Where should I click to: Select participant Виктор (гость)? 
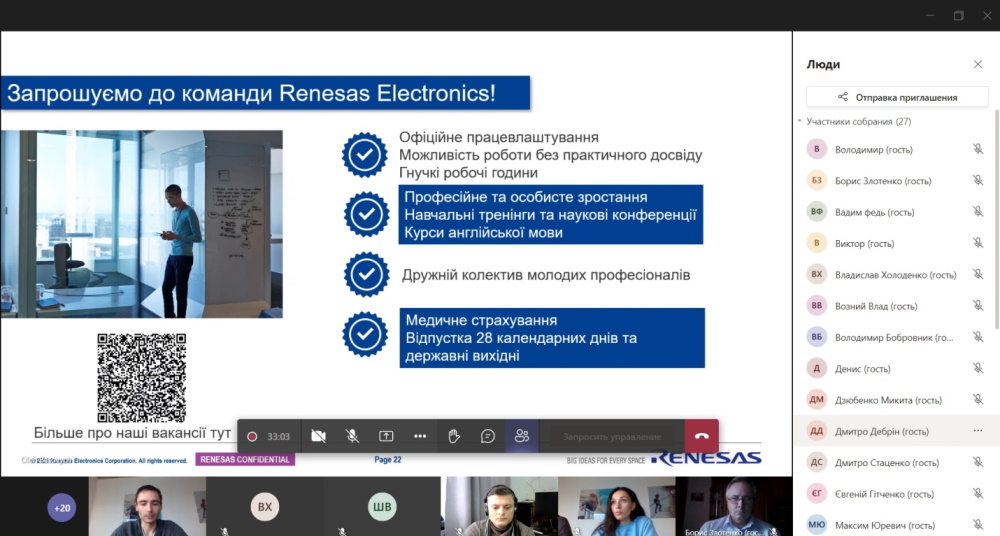coord(894,243)
